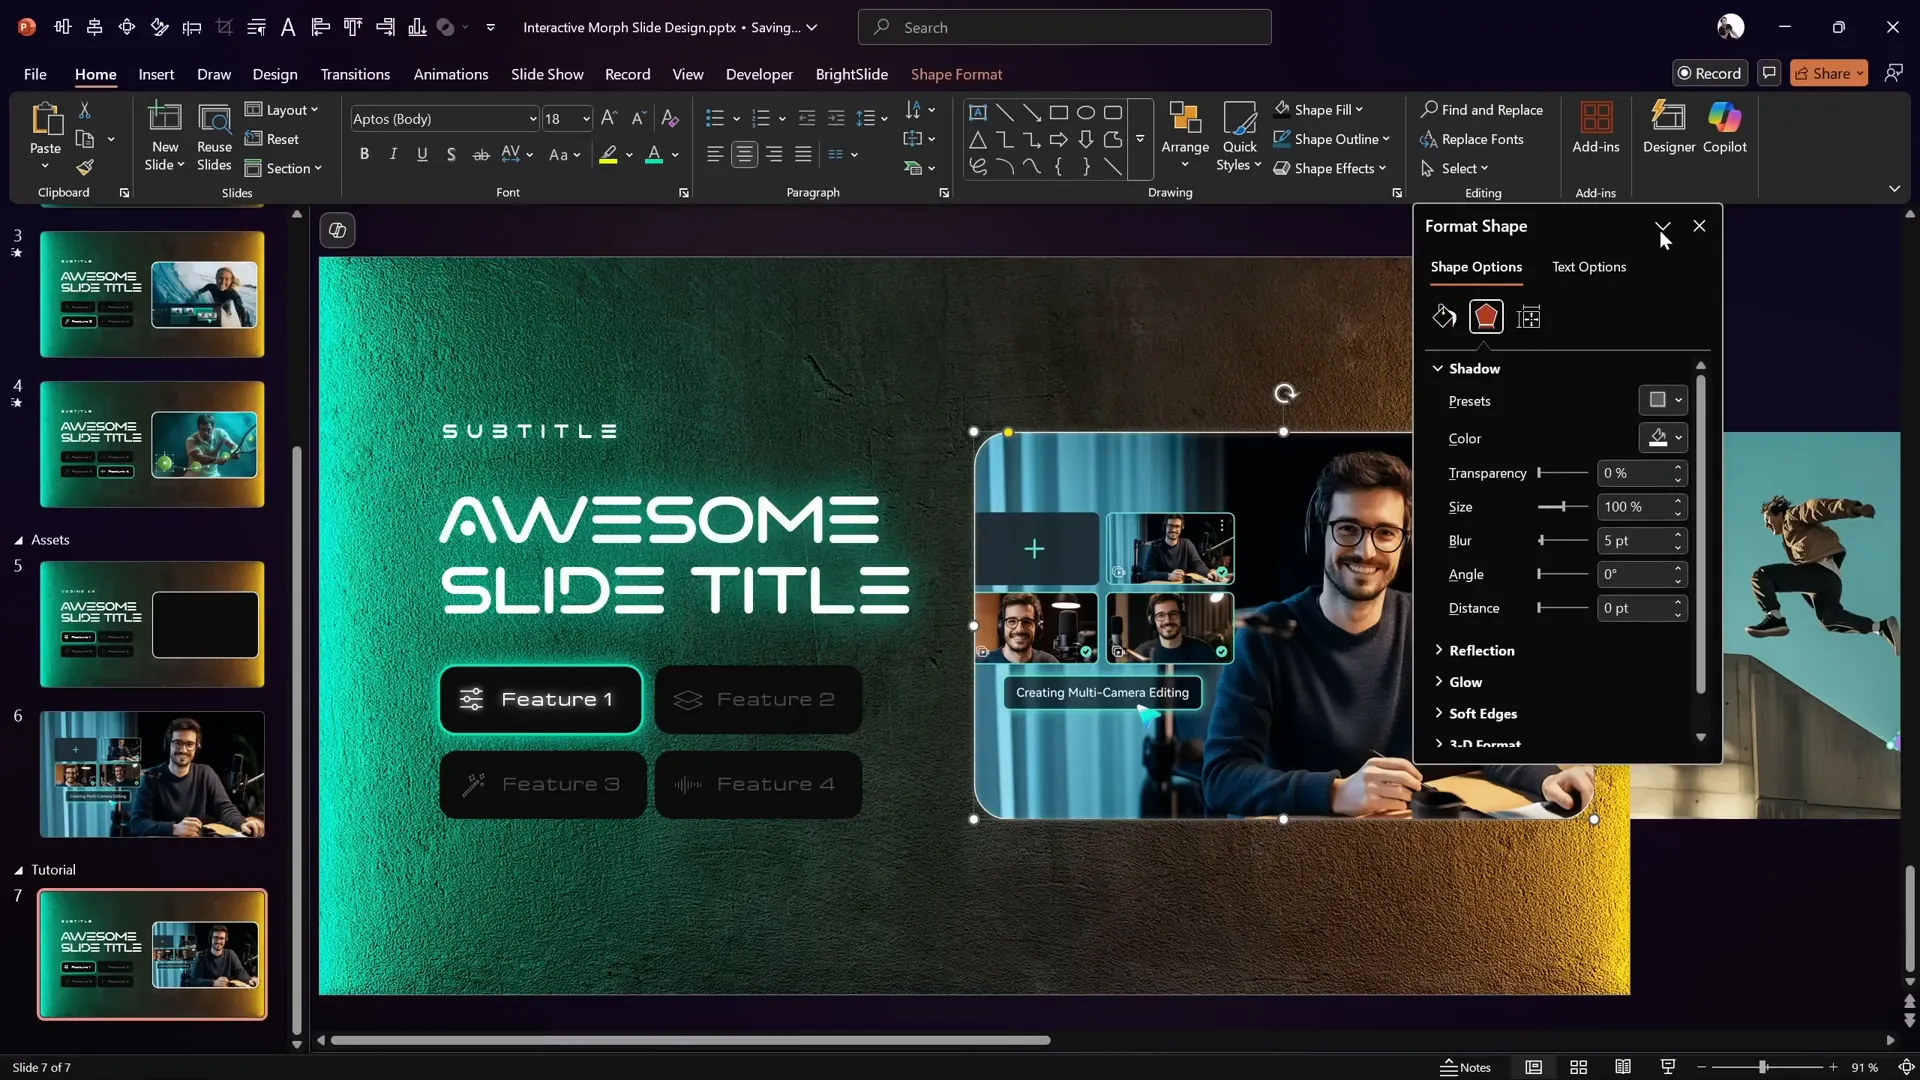1920x1080 pixels.
Task: Select slide 6 thumbnail
Action: pyautogui.click(x=152, y=774)
